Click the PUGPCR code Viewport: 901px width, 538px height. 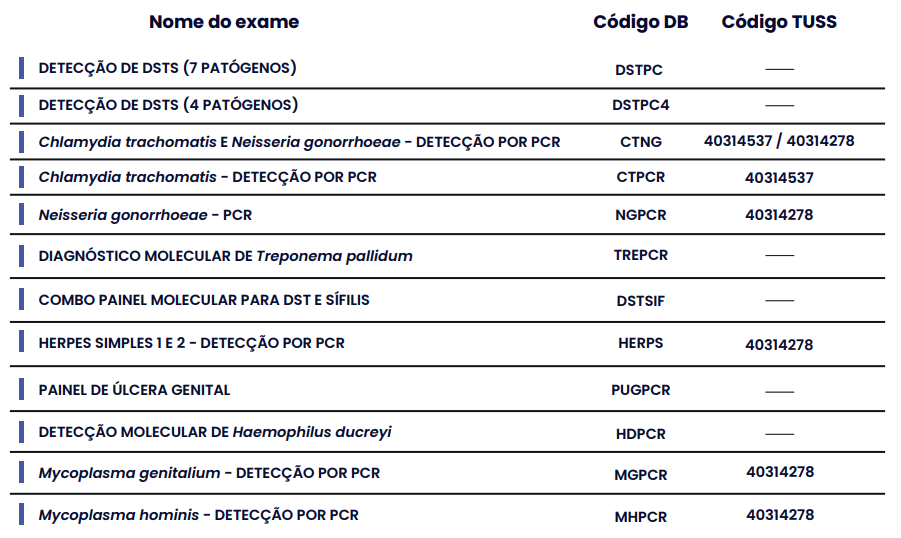click(641, 390)
